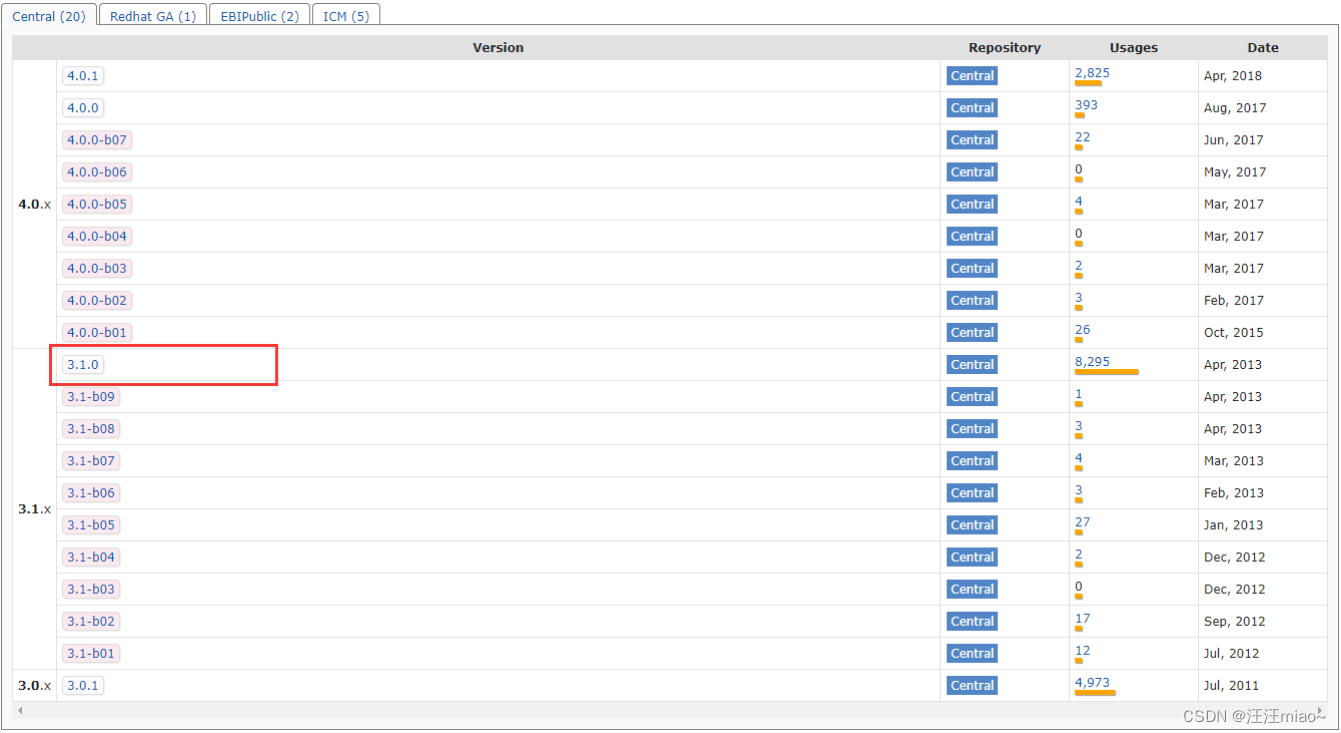This screenshot has height=733, width=1341.
Task: View the 22 usages of 4.0.0-b07
Action: [x=1082, y=137]
